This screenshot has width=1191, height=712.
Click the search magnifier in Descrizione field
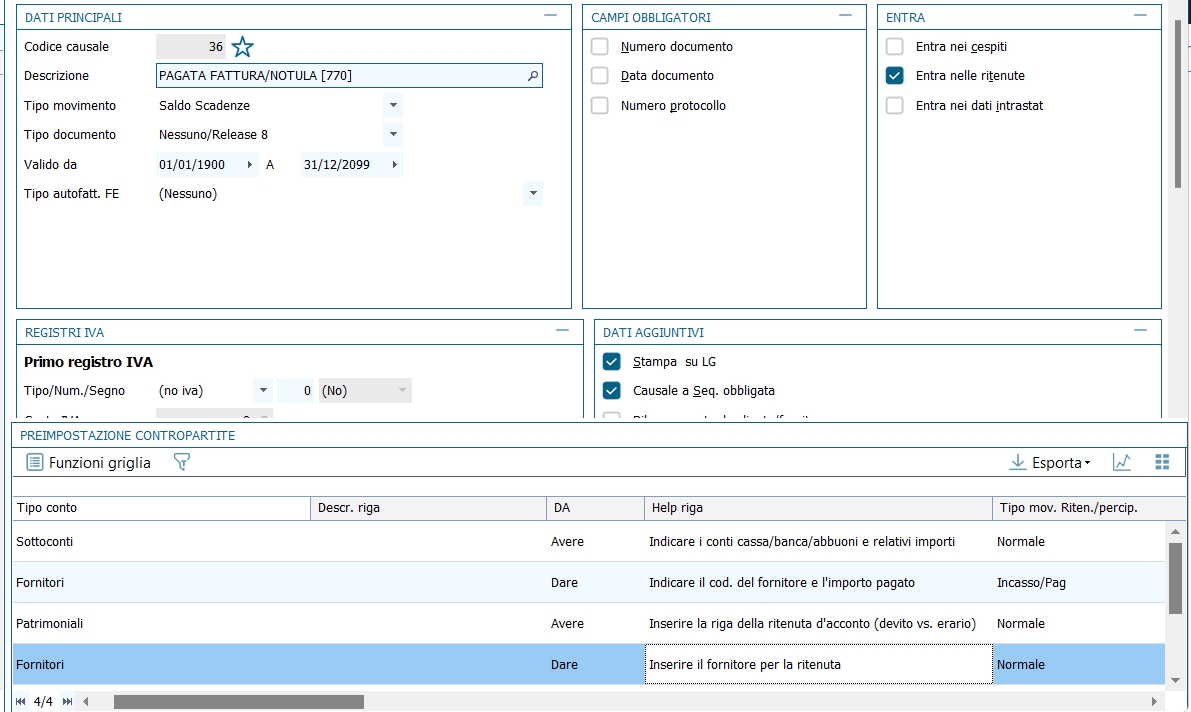coord(533,76)
